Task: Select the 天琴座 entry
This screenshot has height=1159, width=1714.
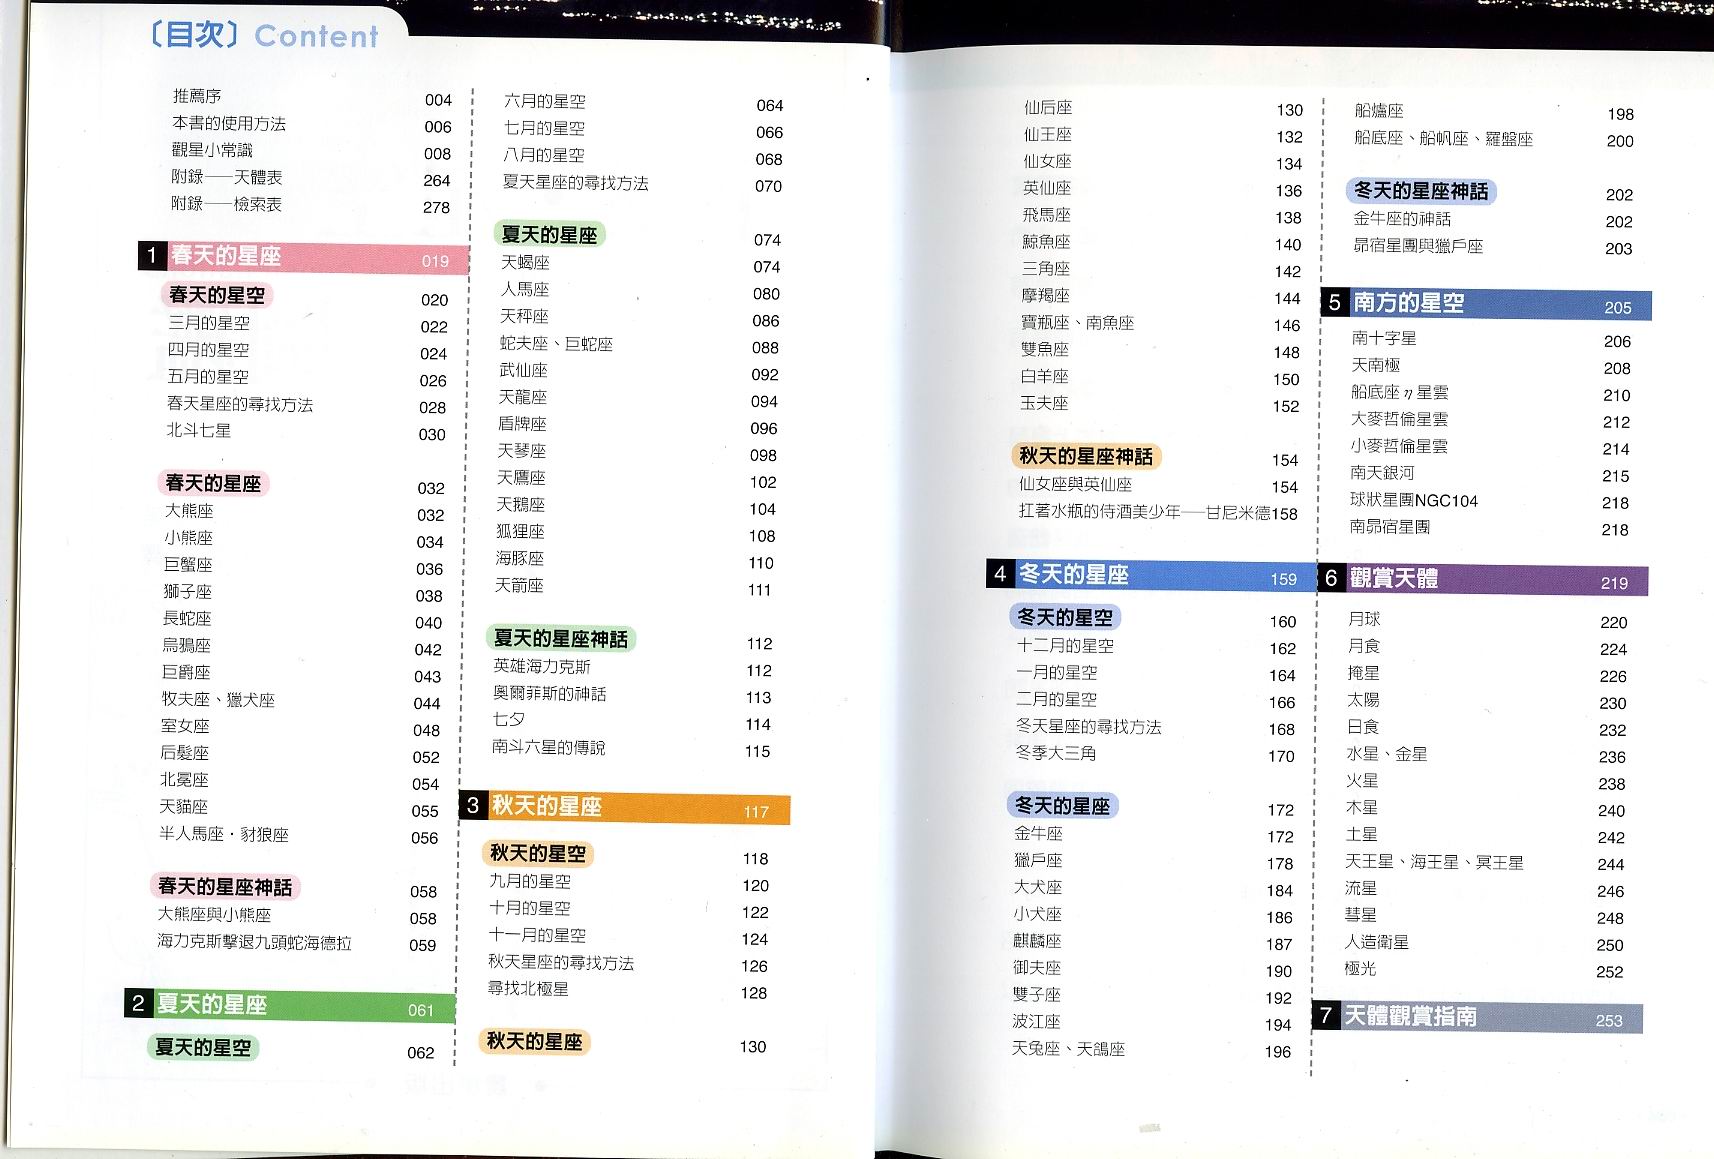Action: (x=522, y=451)
